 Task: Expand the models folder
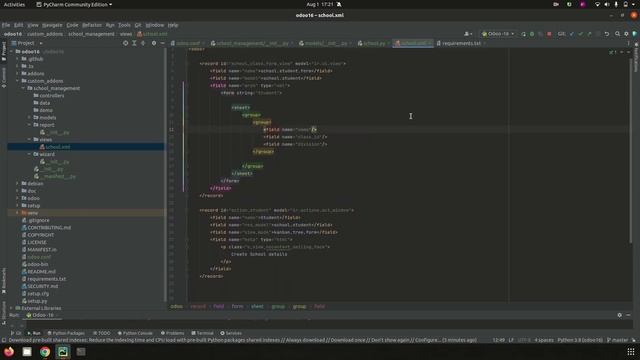coord(29,118)
